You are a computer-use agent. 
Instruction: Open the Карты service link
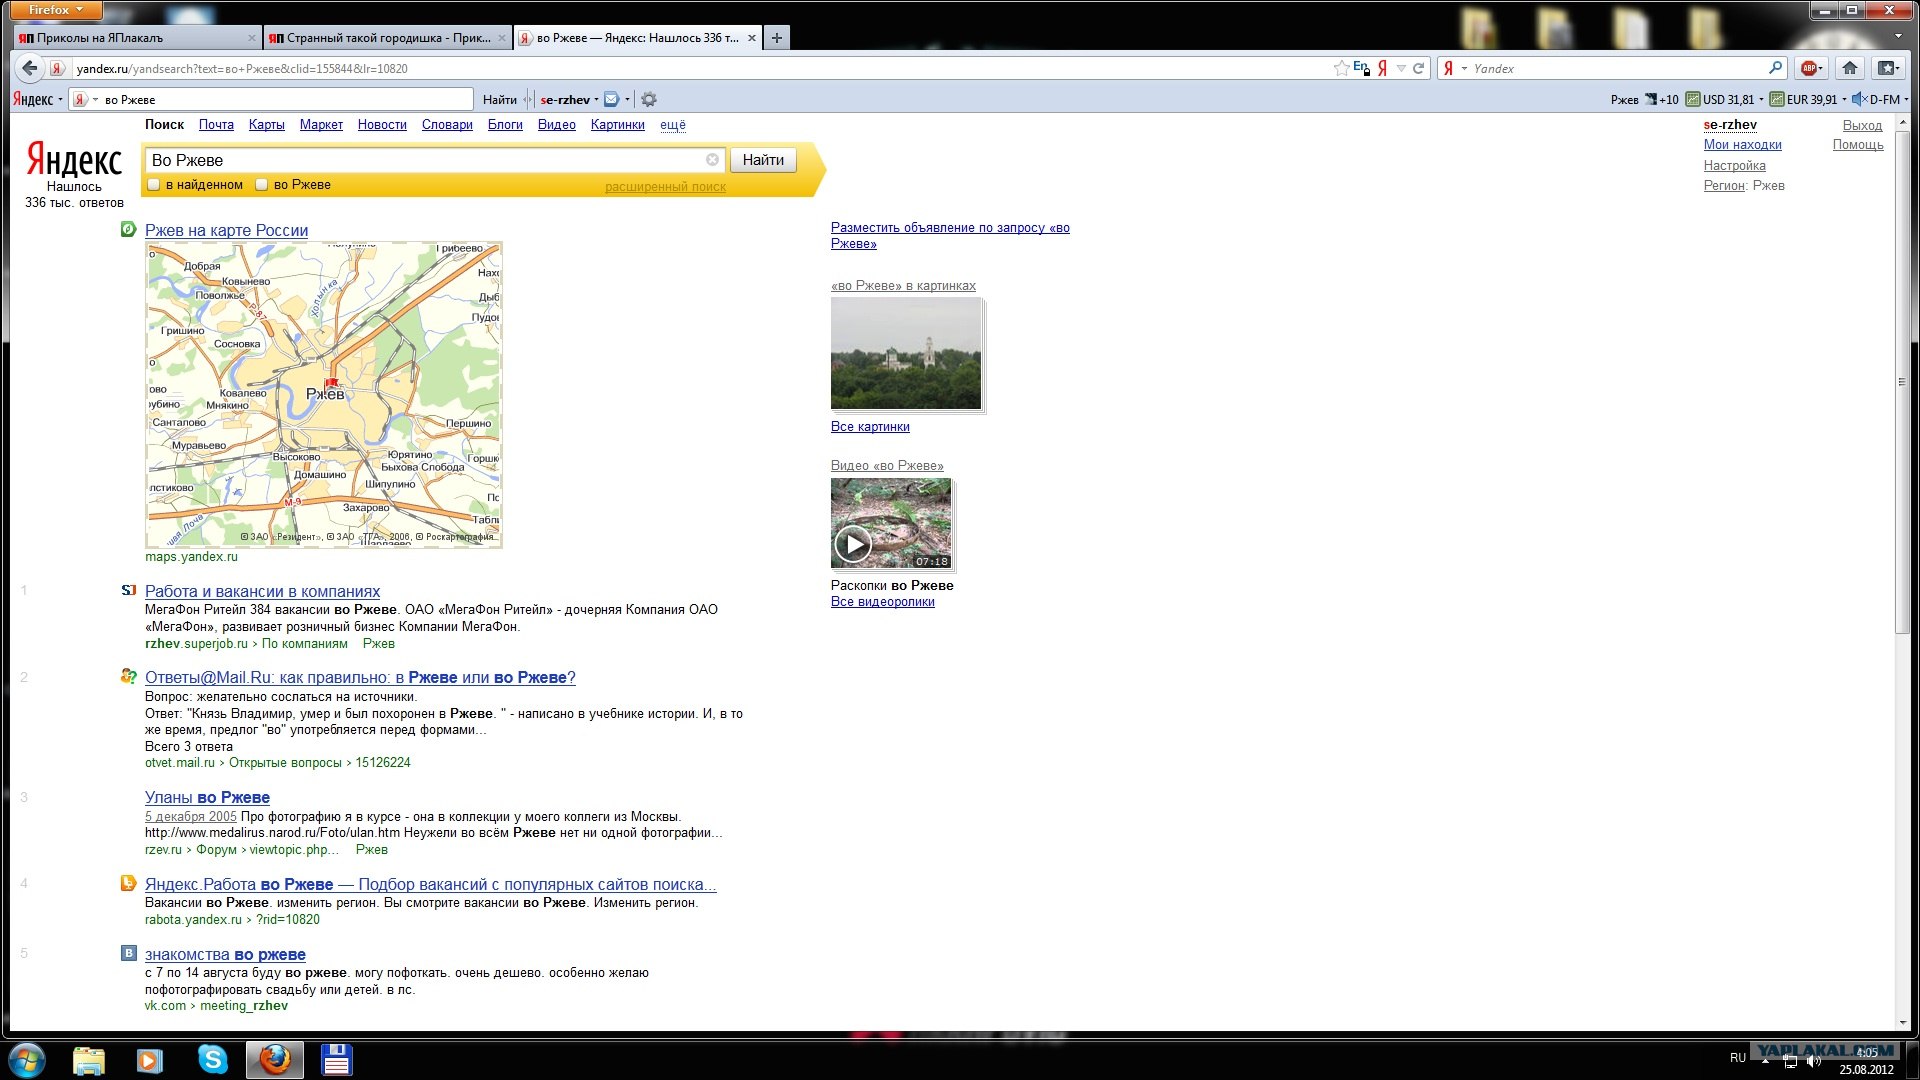pyautogui.click(x=266, y=125)
